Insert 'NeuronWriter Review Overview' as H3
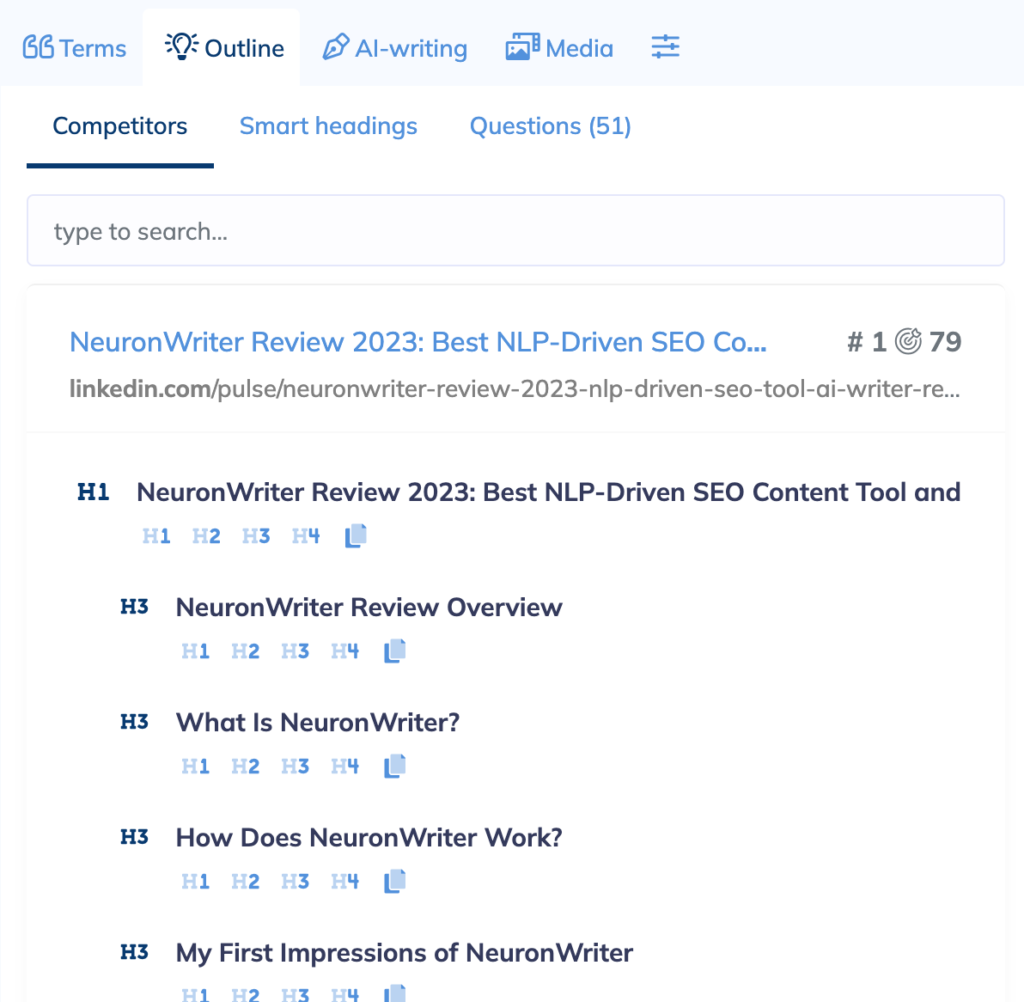 point(295,651)
